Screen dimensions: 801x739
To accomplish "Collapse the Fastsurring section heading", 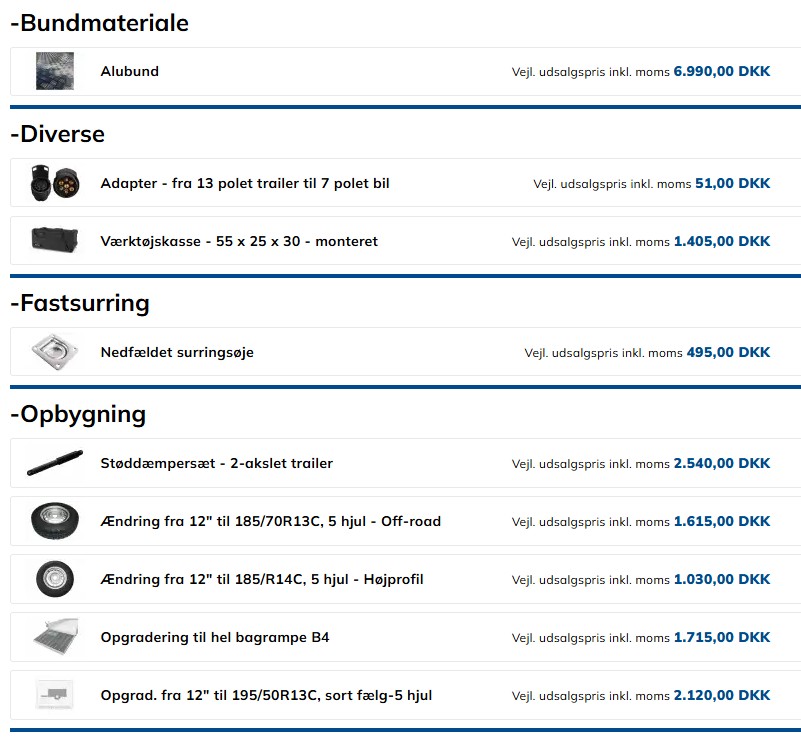I will [79, 303].
